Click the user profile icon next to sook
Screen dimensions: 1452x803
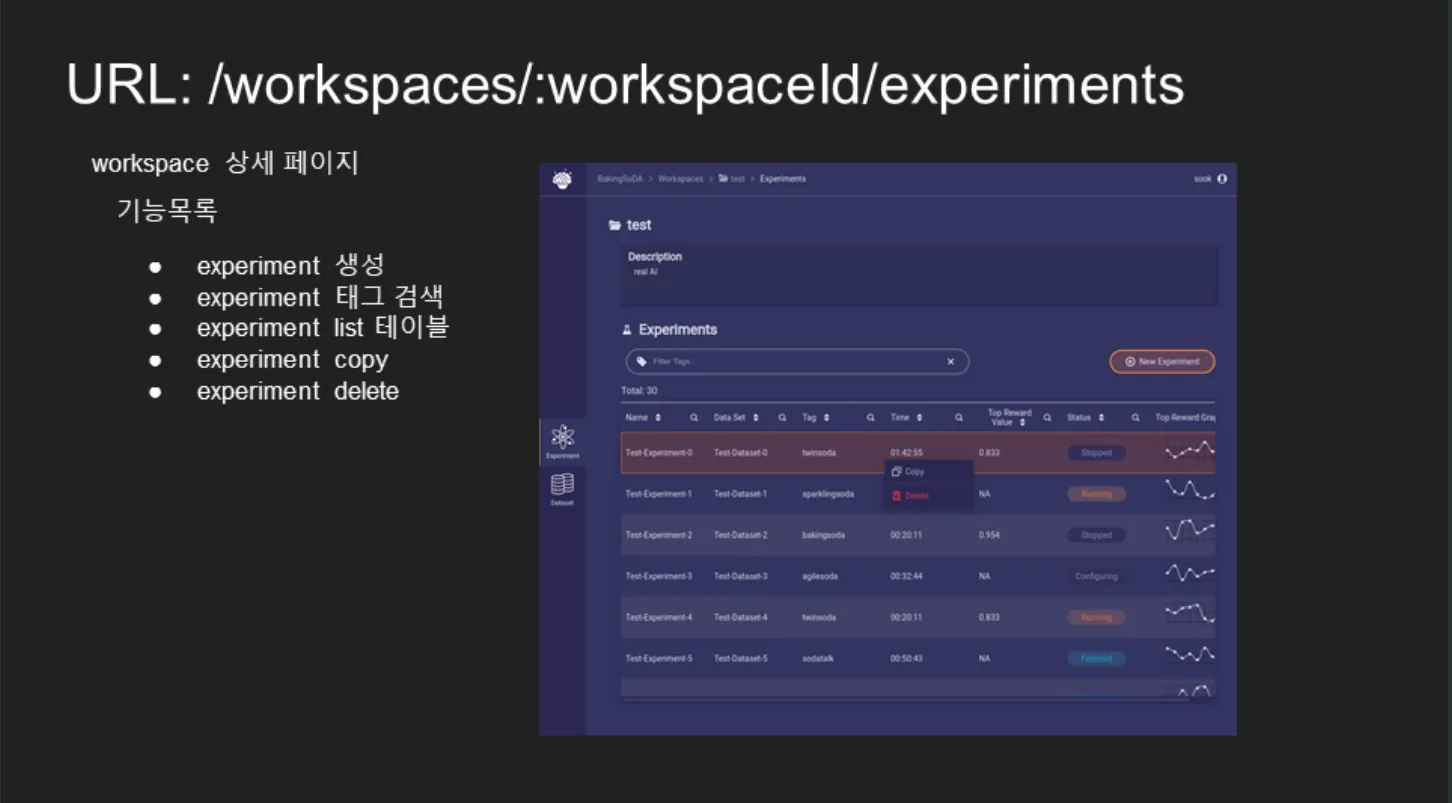[x=1222, y=179]
